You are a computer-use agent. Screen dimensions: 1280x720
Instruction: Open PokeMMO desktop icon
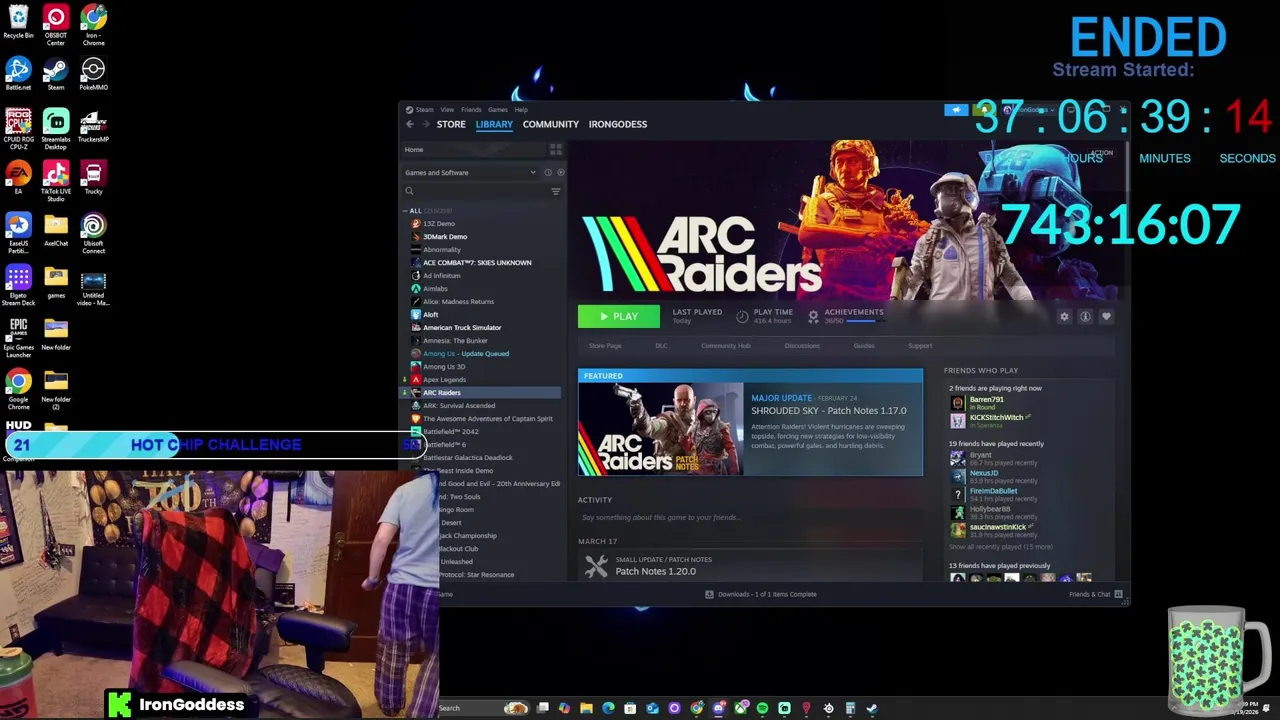coord(93,74)
